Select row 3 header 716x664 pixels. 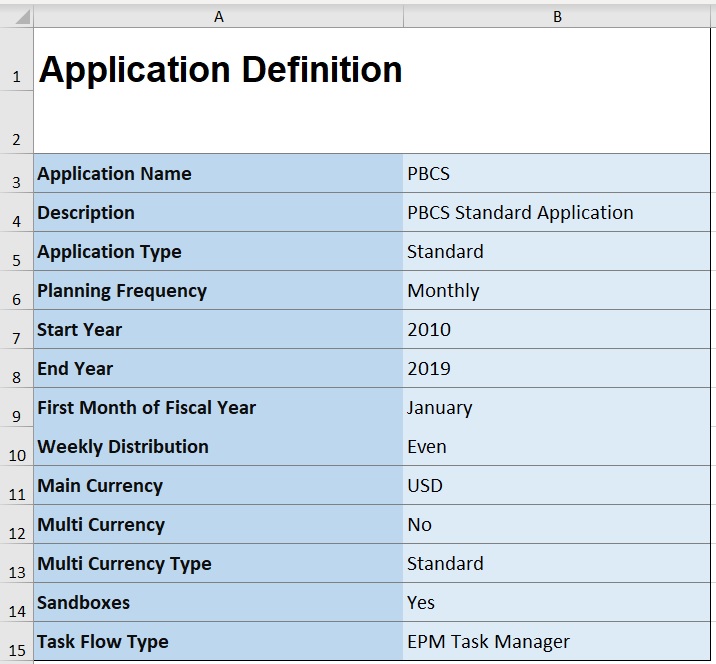click(16, 174)
